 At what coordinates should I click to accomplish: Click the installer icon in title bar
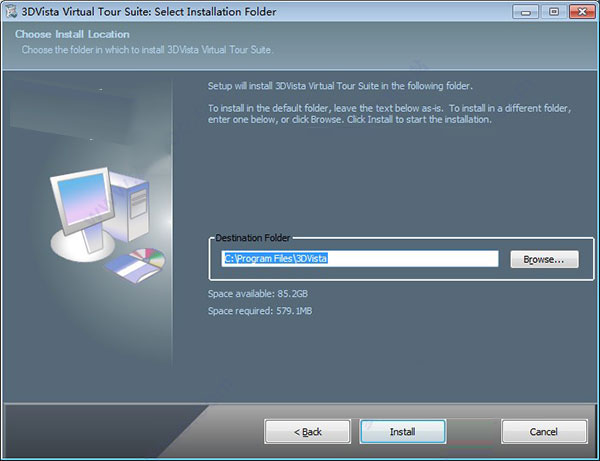pyautogui.click(x=11, y=11)
